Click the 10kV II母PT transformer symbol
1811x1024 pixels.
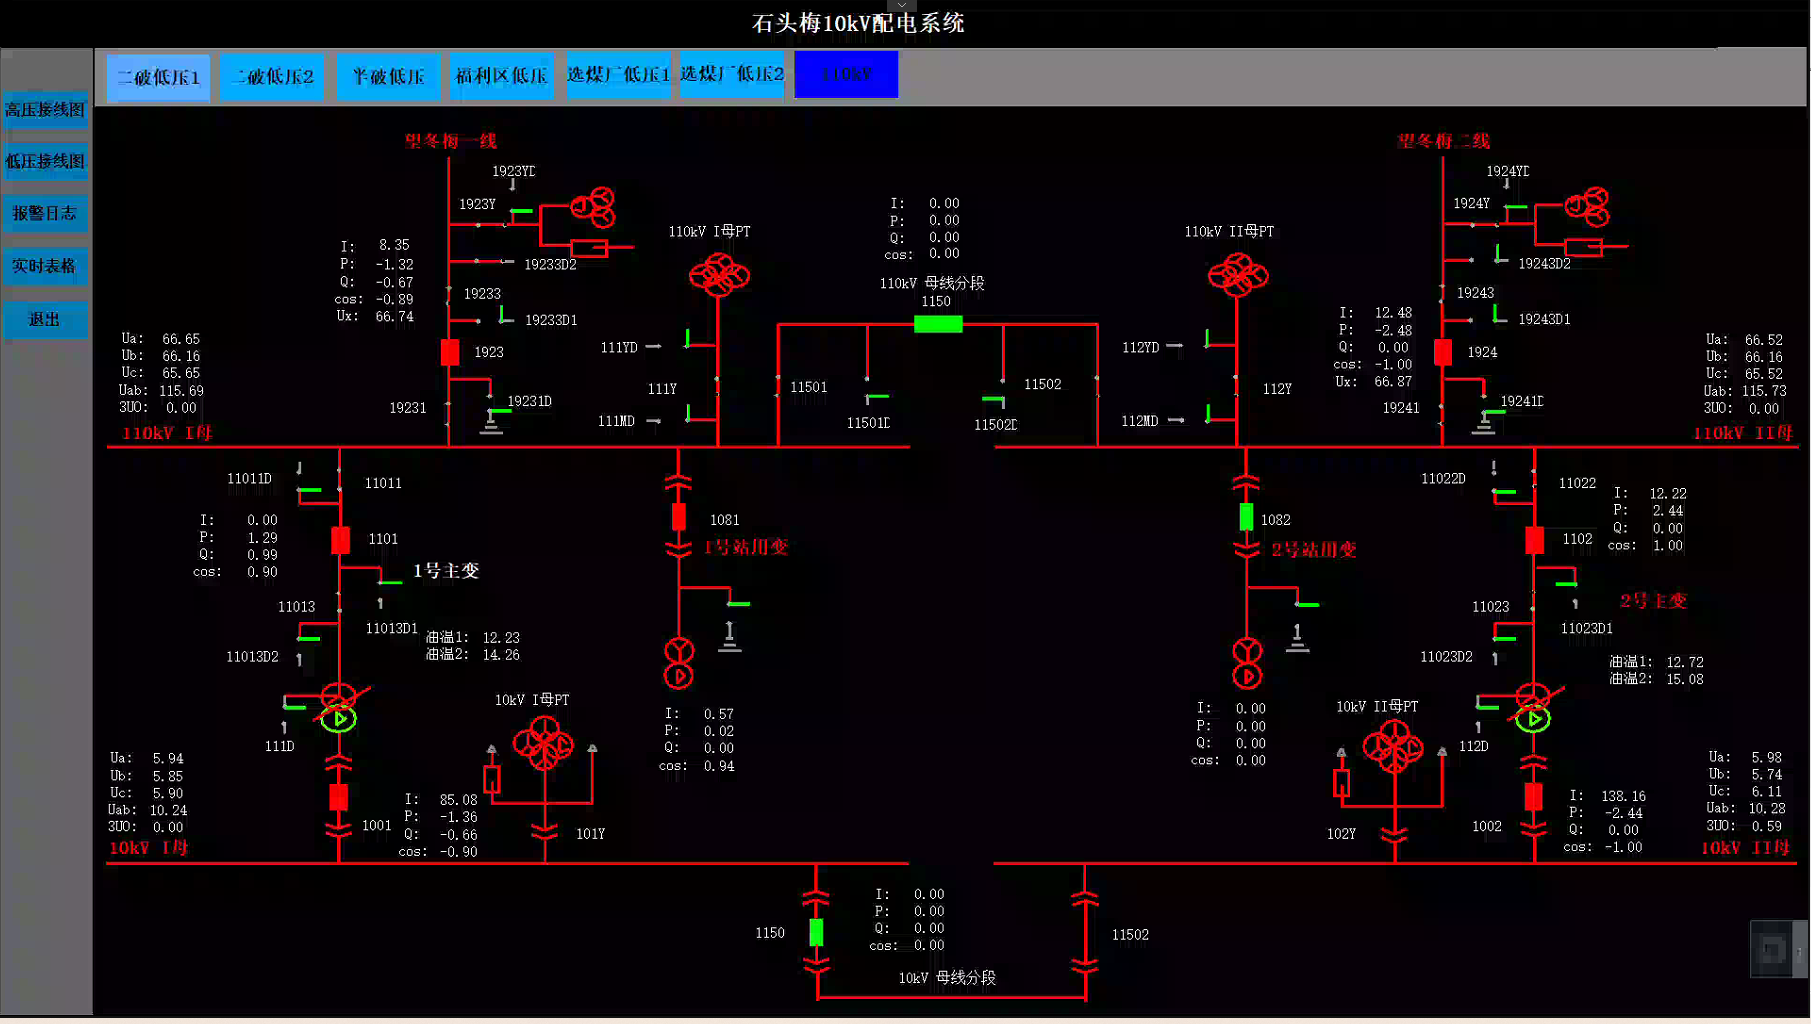pyautogui.click(x=1392, y=748)
